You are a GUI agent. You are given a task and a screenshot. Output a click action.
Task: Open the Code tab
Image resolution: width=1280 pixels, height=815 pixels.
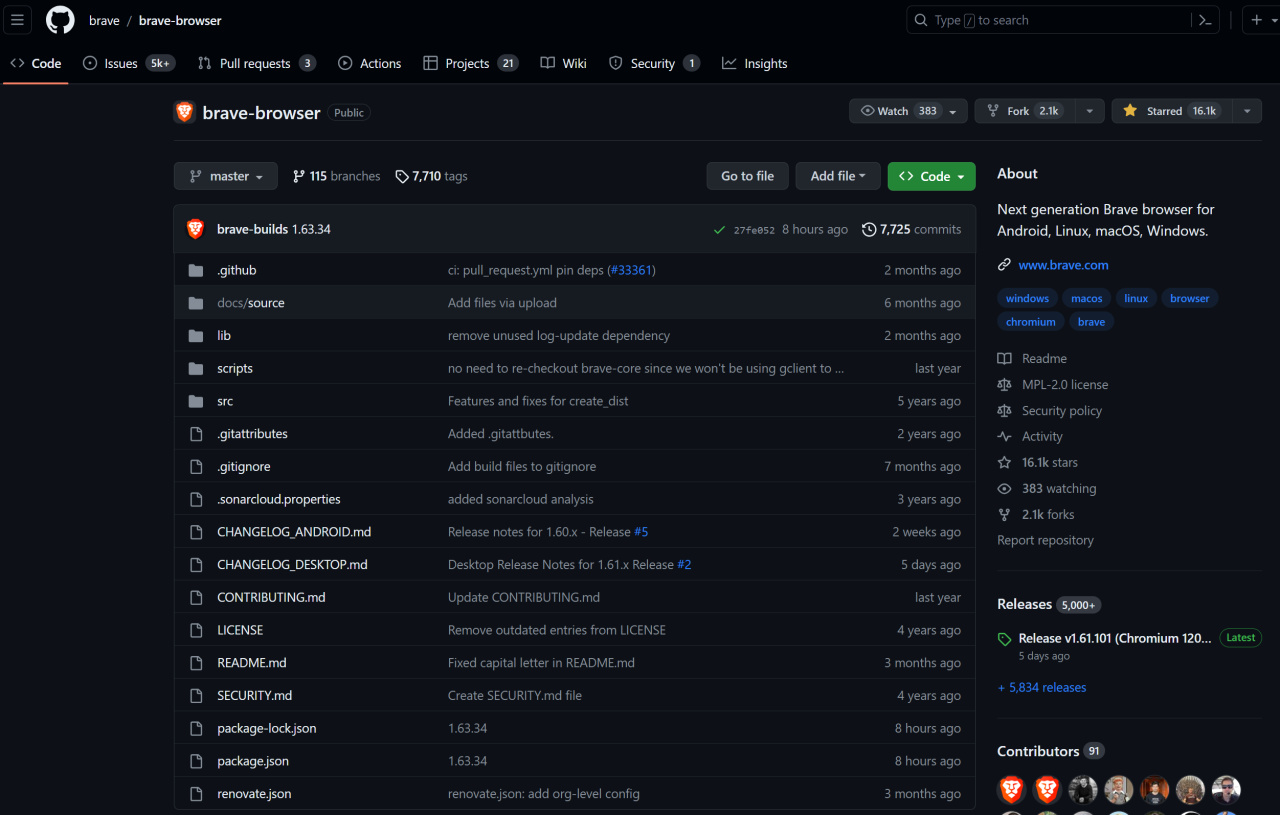(x=36, y=63)
